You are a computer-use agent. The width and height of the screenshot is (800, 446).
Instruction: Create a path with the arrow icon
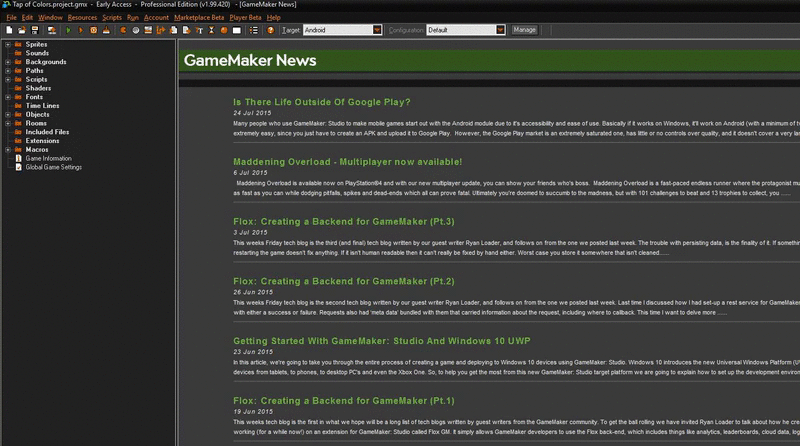click(x=161, y=30)
